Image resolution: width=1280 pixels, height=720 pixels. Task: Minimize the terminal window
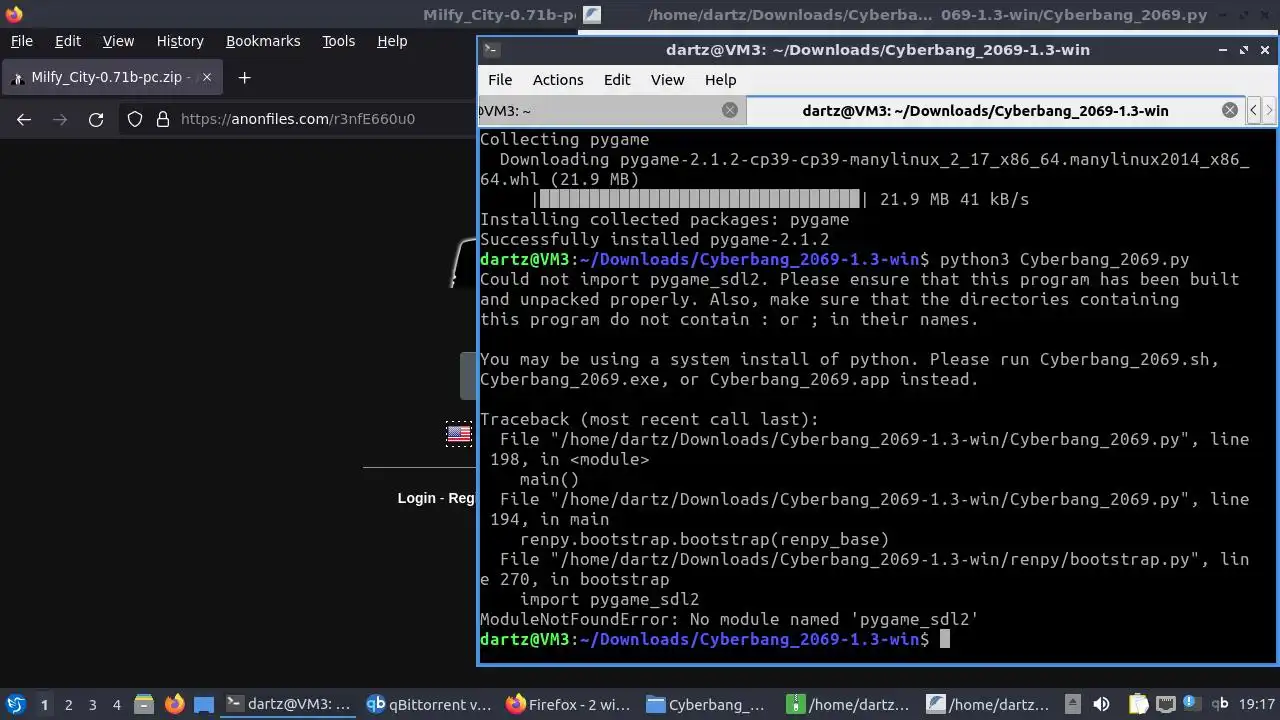1222,50
